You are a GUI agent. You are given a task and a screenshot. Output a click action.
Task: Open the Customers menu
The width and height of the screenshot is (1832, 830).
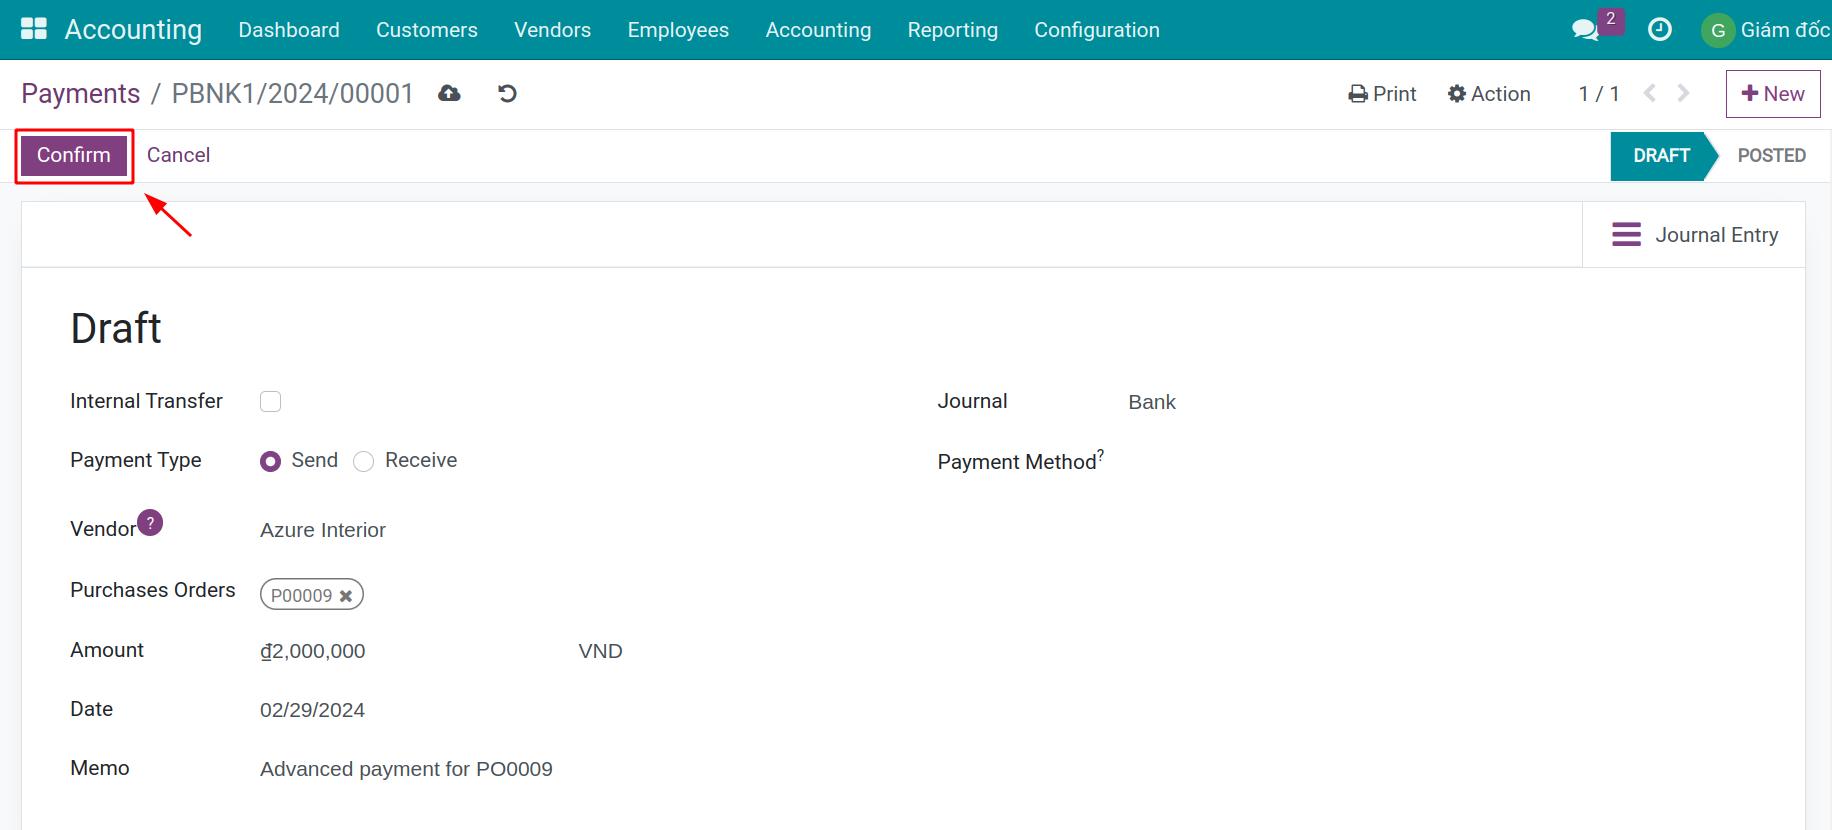pyautogui.click(x=427, y=30)
